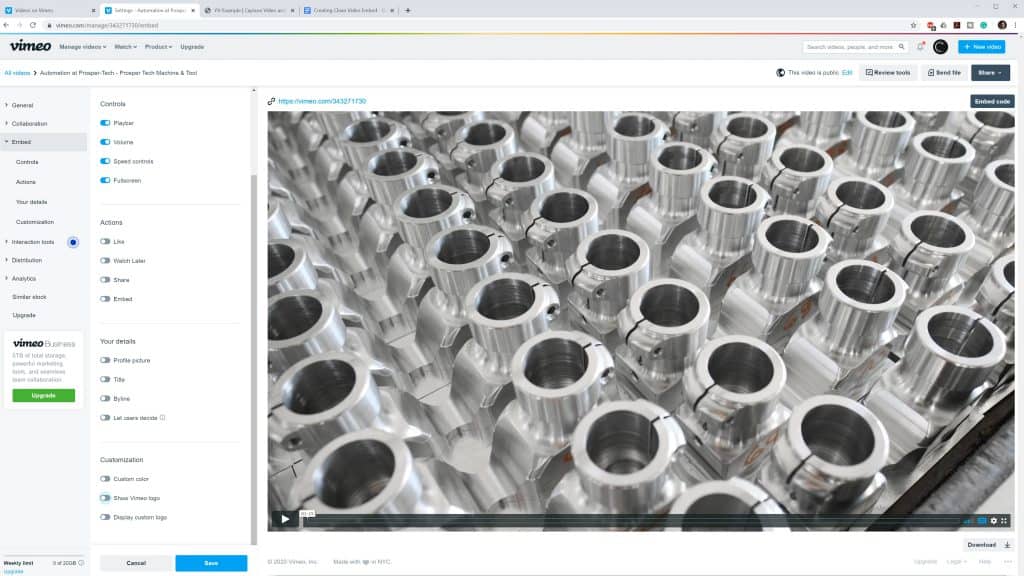This screenshot has height=576, width=1024.
Task: Switch to the Videos on Vimeo tab
Action: pos(49,10)
